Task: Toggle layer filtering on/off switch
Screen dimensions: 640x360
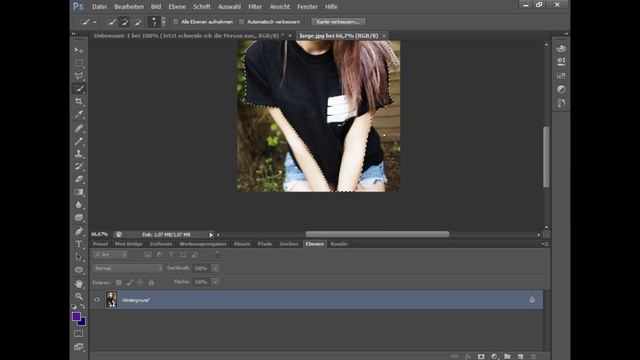Action: tap(218, 254)
